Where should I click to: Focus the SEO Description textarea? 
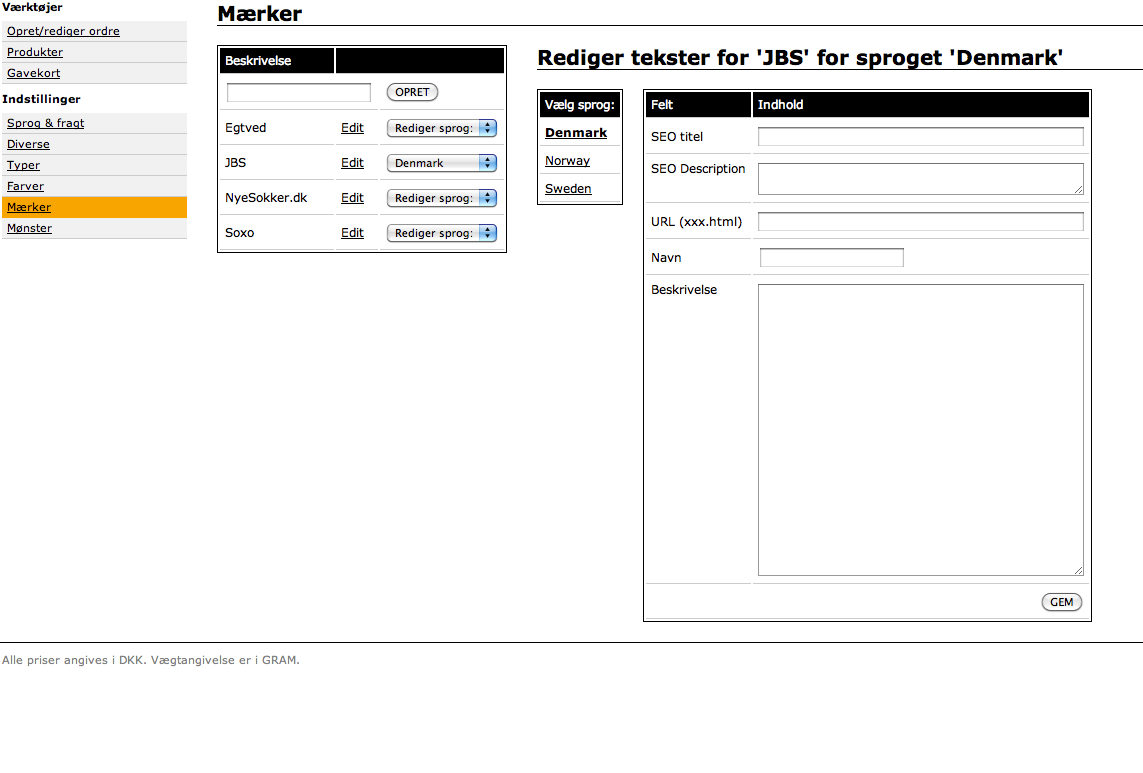921,179
